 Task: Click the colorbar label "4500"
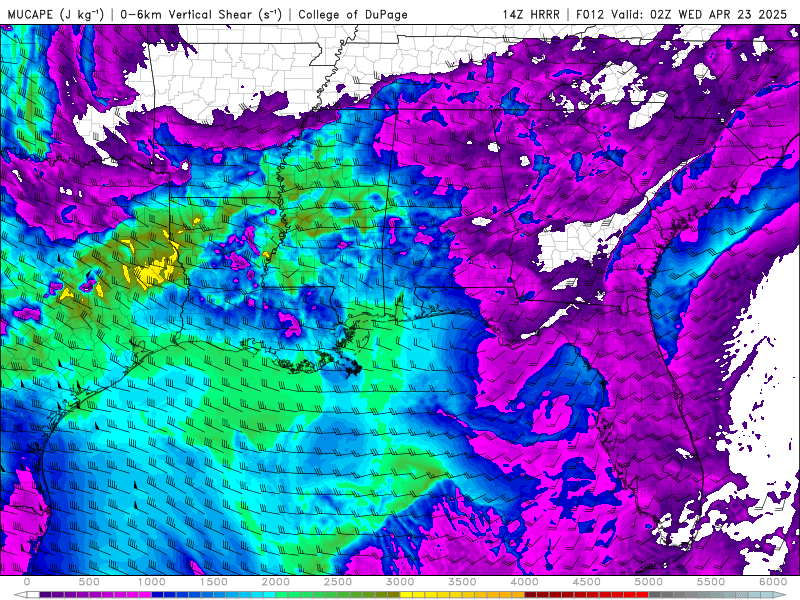(587, 582)
